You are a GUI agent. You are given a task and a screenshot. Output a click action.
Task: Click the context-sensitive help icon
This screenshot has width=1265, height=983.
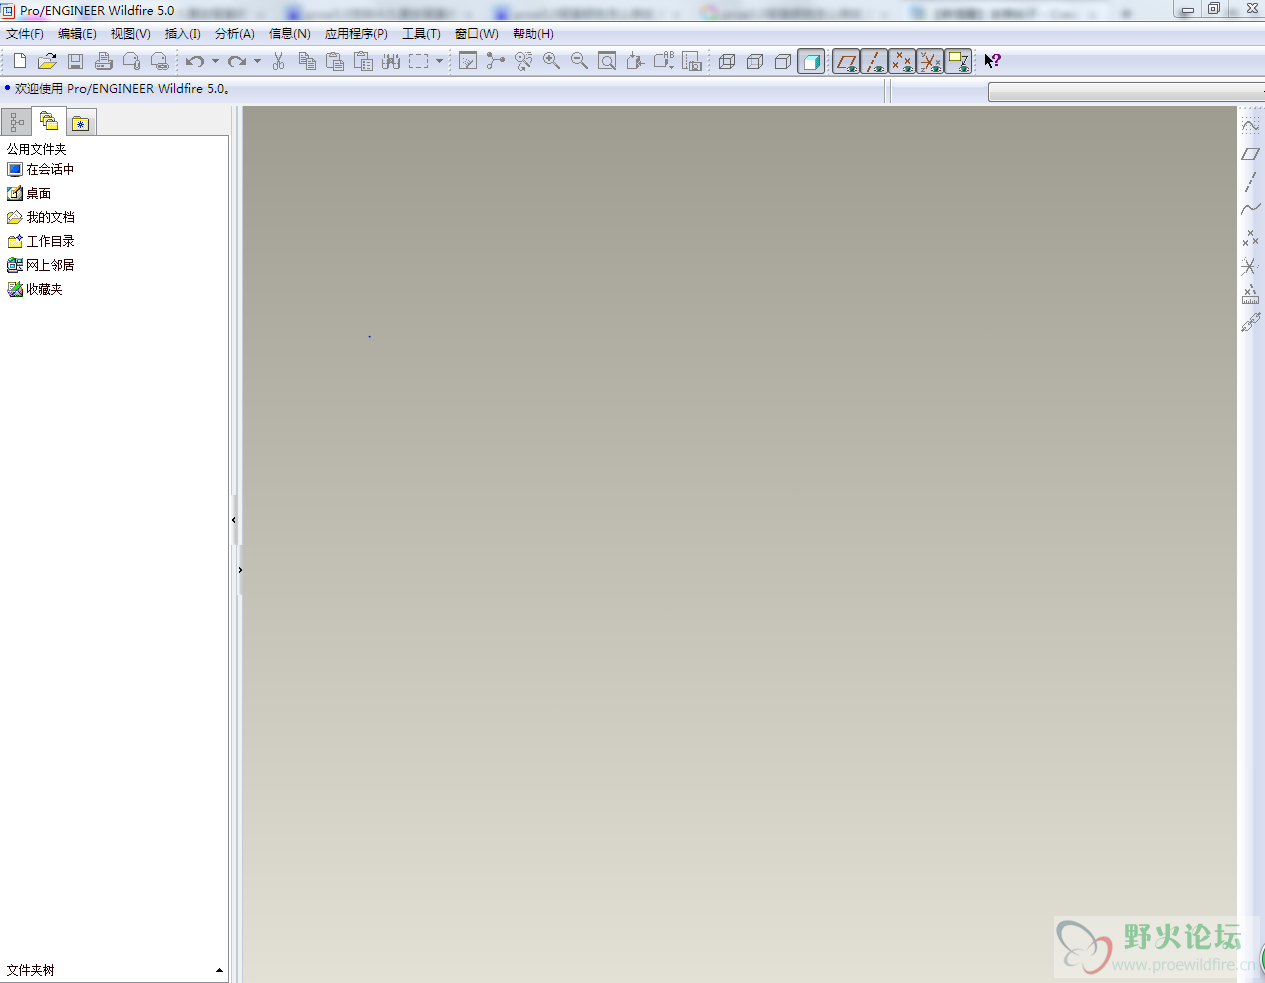pos(992,61)
